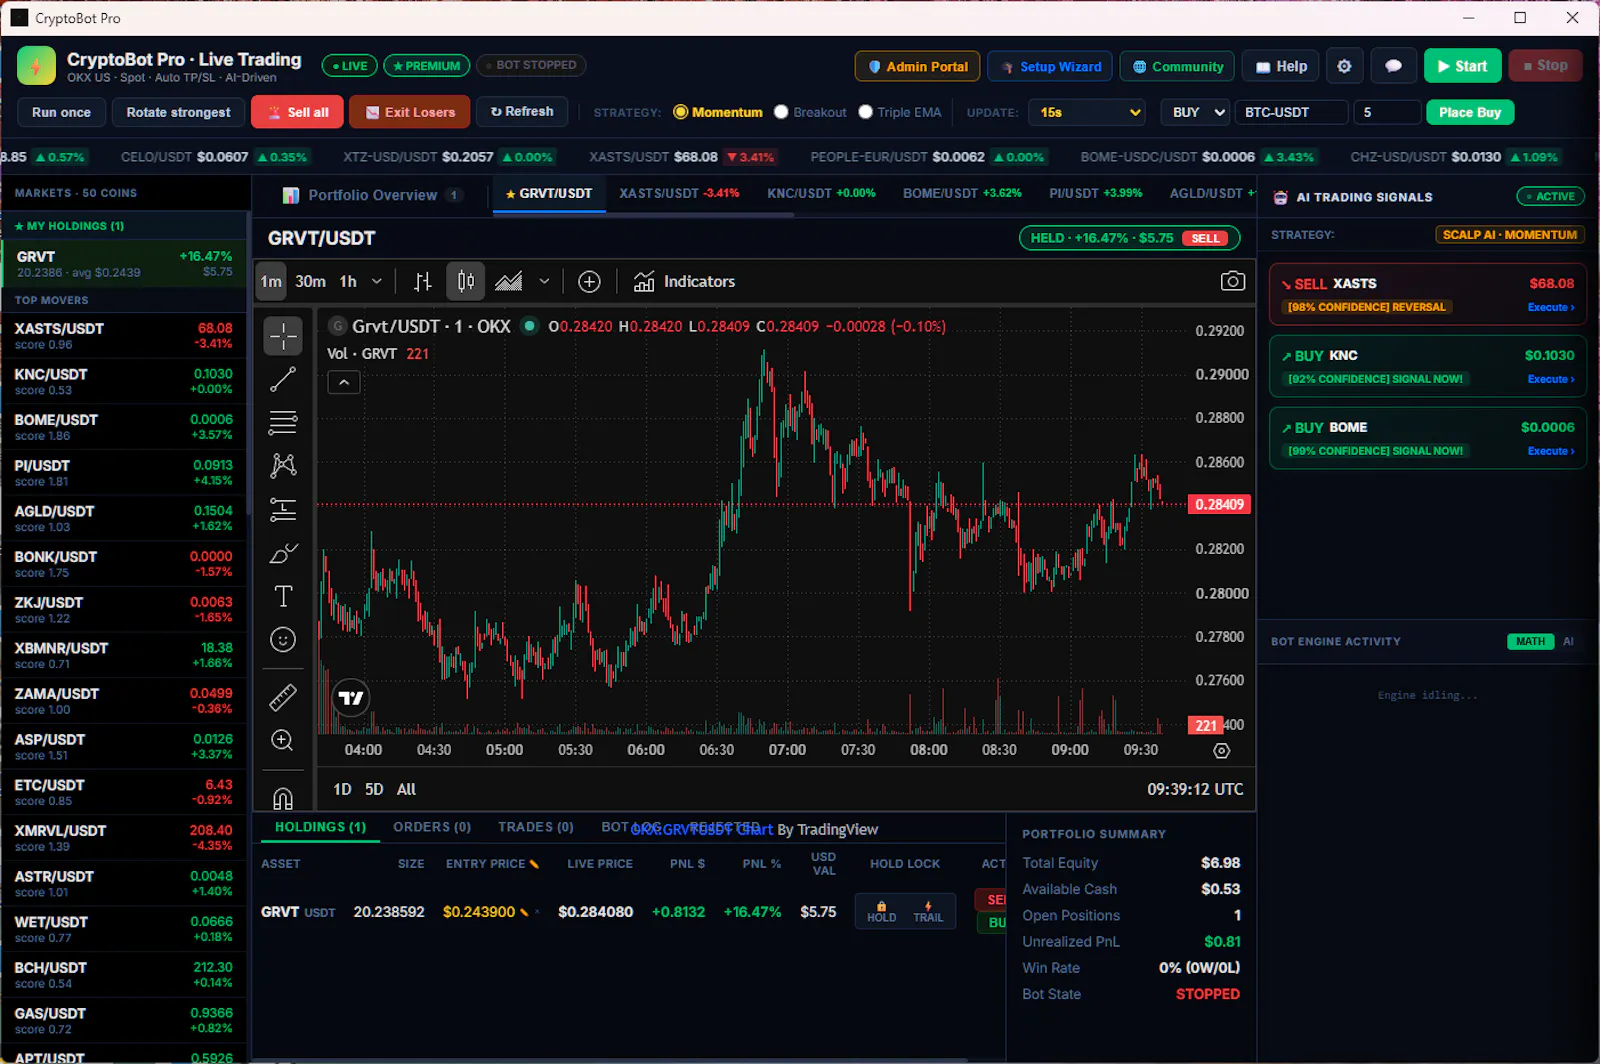Image resolution: width=1600 pixels, height=1064 pixels.
Task: Switch chart to area style
Action: click(509, 282)
